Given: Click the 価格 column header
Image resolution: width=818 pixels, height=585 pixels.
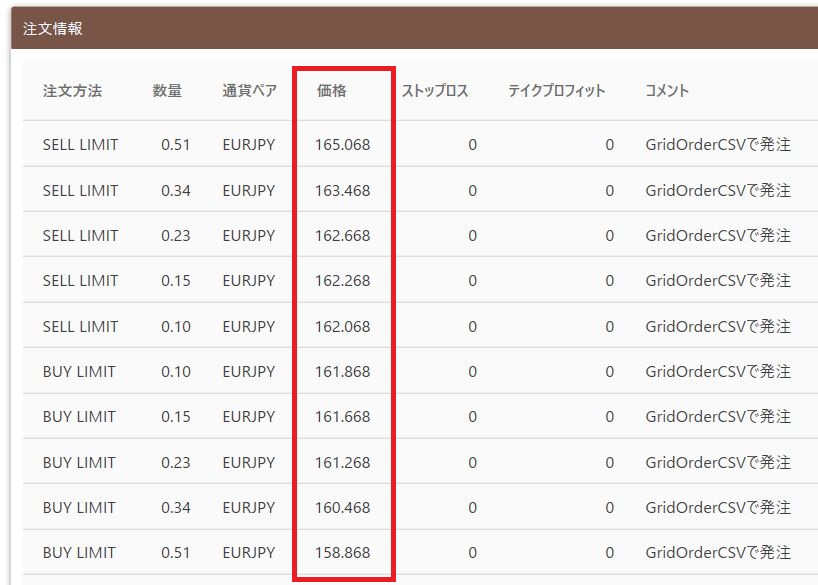Looking at the screenshot, I should click(331, 91).
